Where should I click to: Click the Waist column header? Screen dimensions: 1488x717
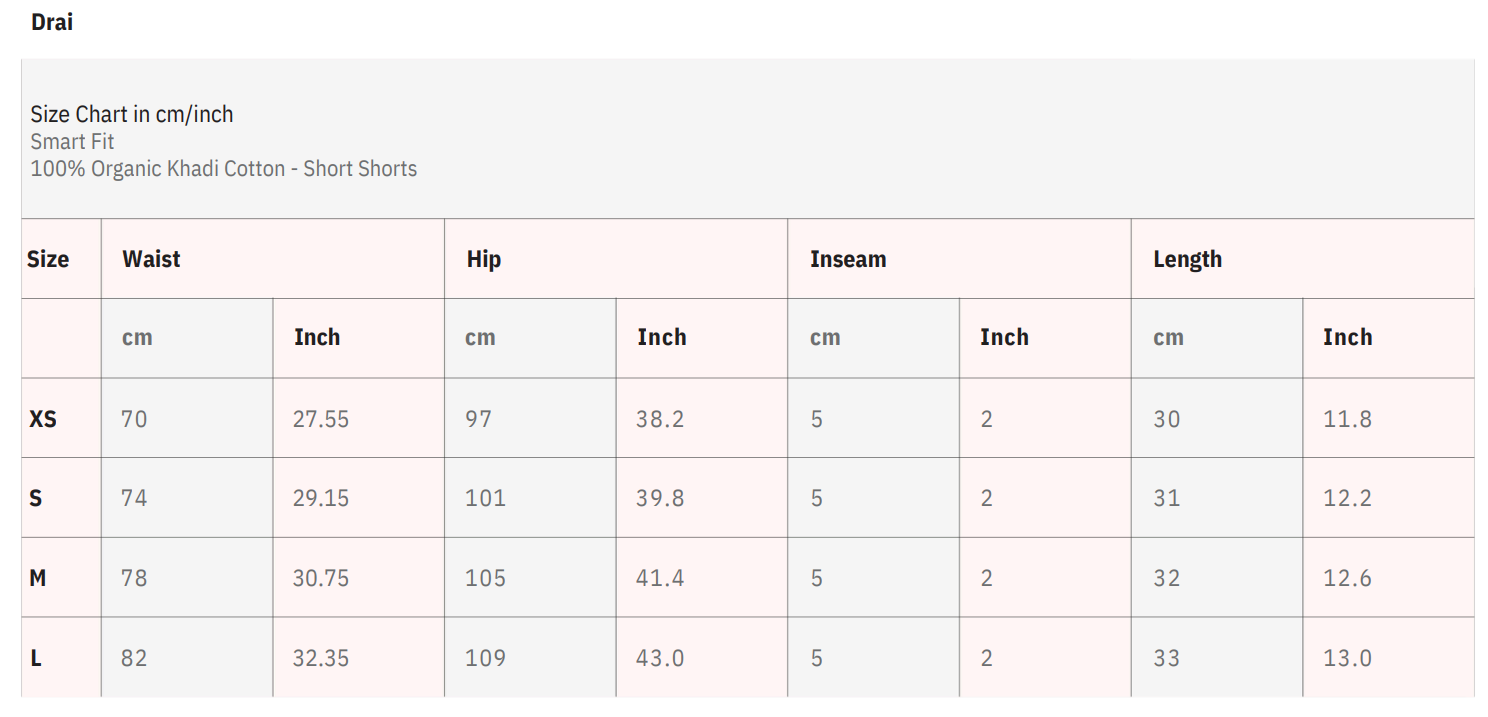pyautogui.click(x=151, y=259)
